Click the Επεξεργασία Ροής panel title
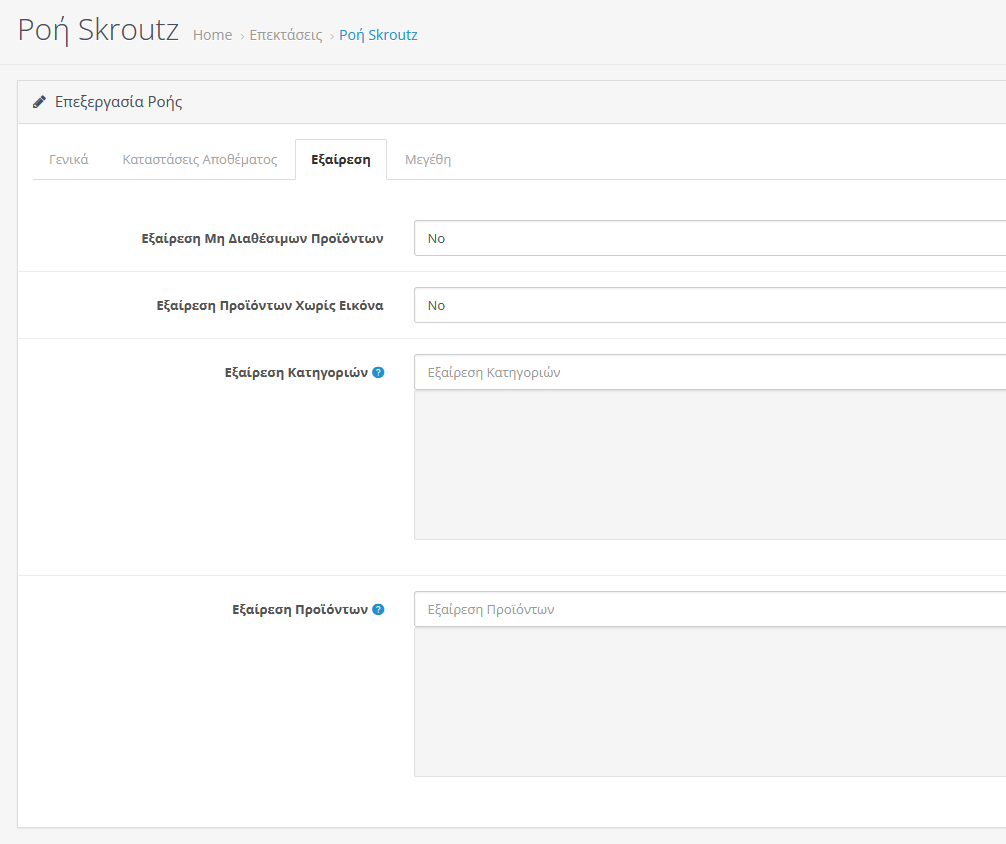 (x=119, y=102)
